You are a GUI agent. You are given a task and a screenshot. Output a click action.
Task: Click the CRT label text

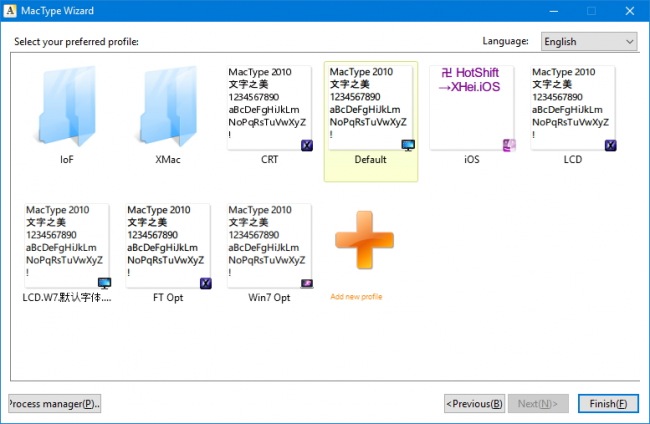(x=269, y=160)
